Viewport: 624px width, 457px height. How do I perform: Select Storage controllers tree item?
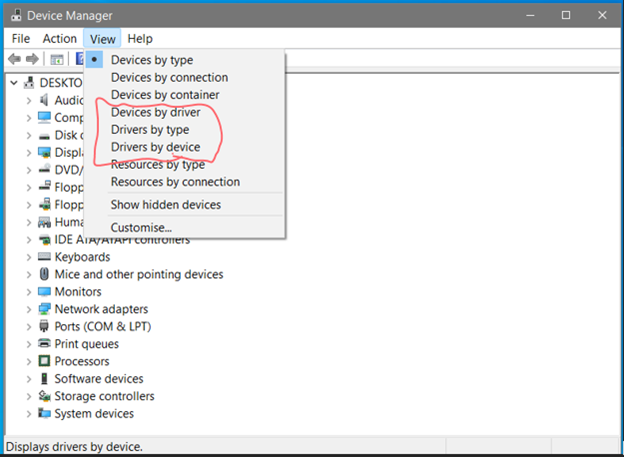pos(104,396)
